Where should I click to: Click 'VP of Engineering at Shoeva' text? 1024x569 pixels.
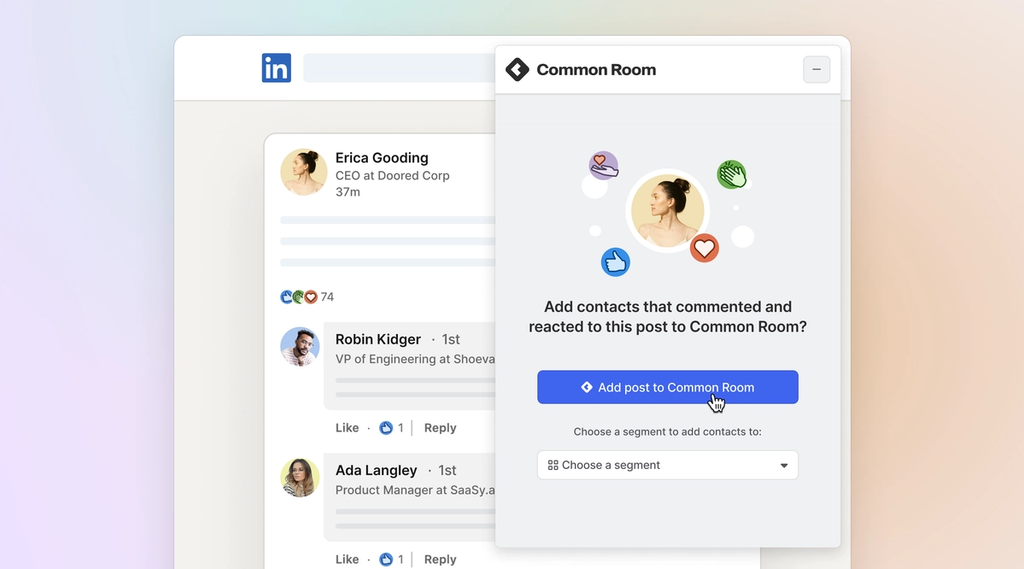tap(415, 359)
